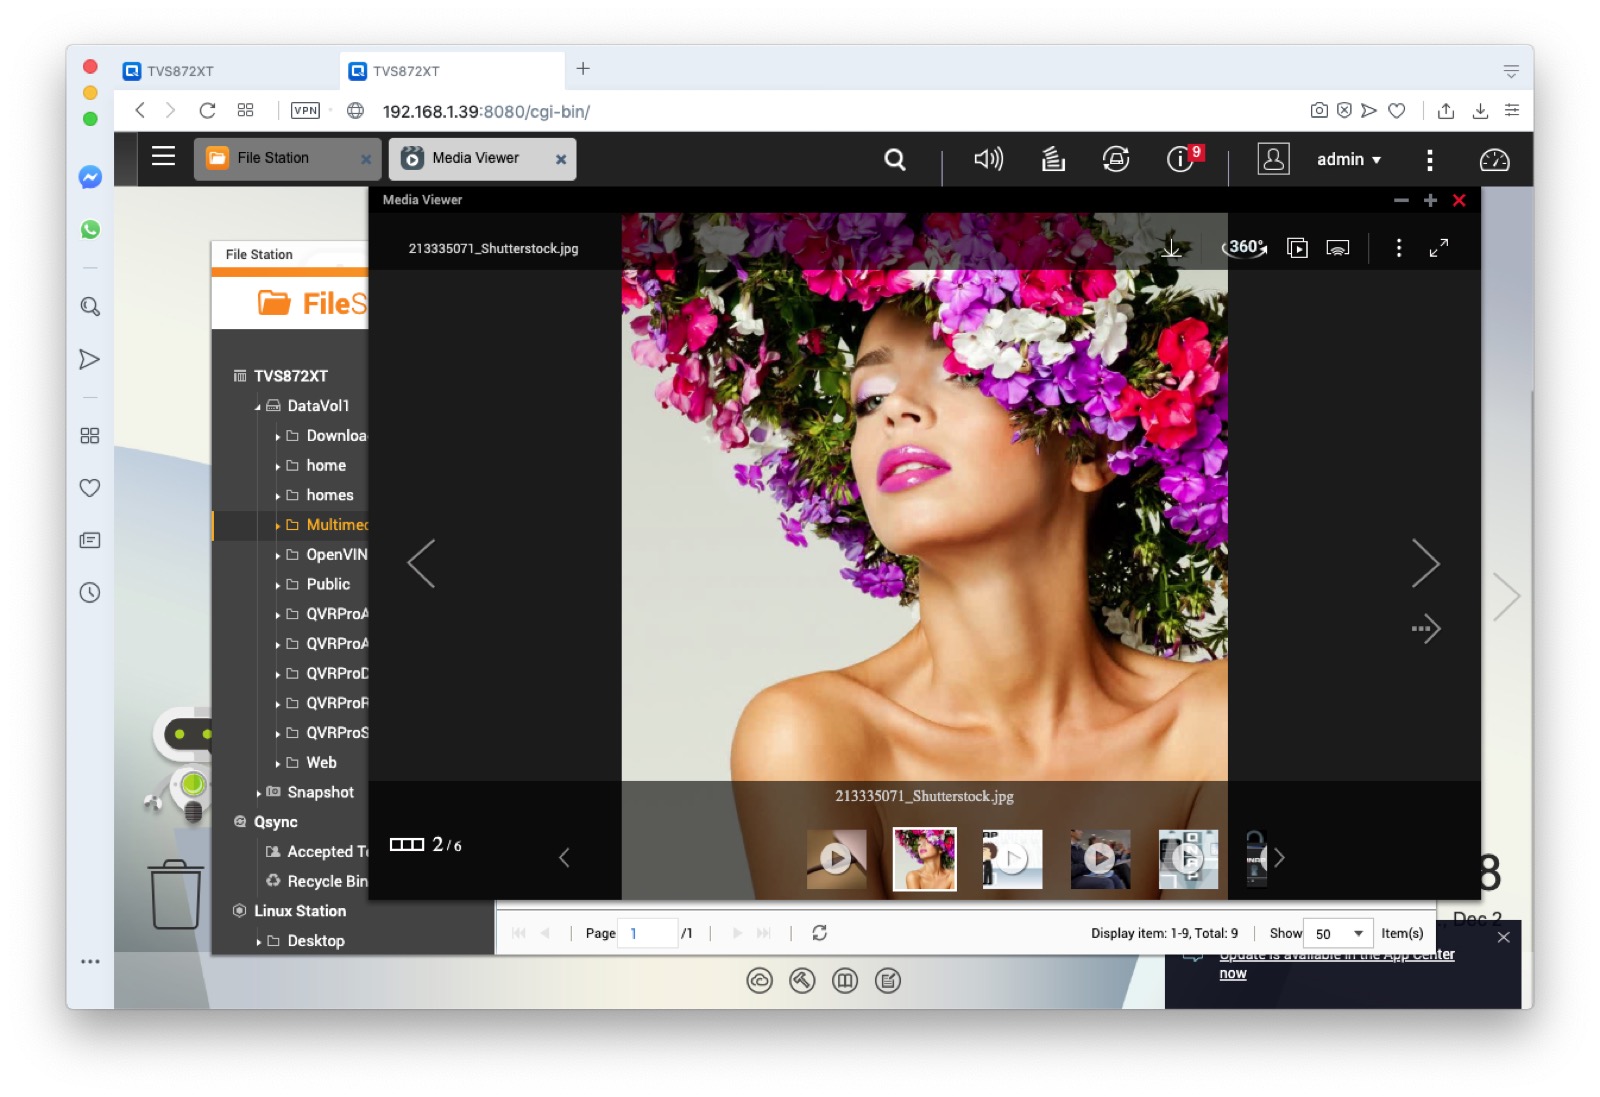Open the QTS volume control icon
The height and width of the screenshot is (1097, 1600).
pyautogui.click(x=988, y=159)
